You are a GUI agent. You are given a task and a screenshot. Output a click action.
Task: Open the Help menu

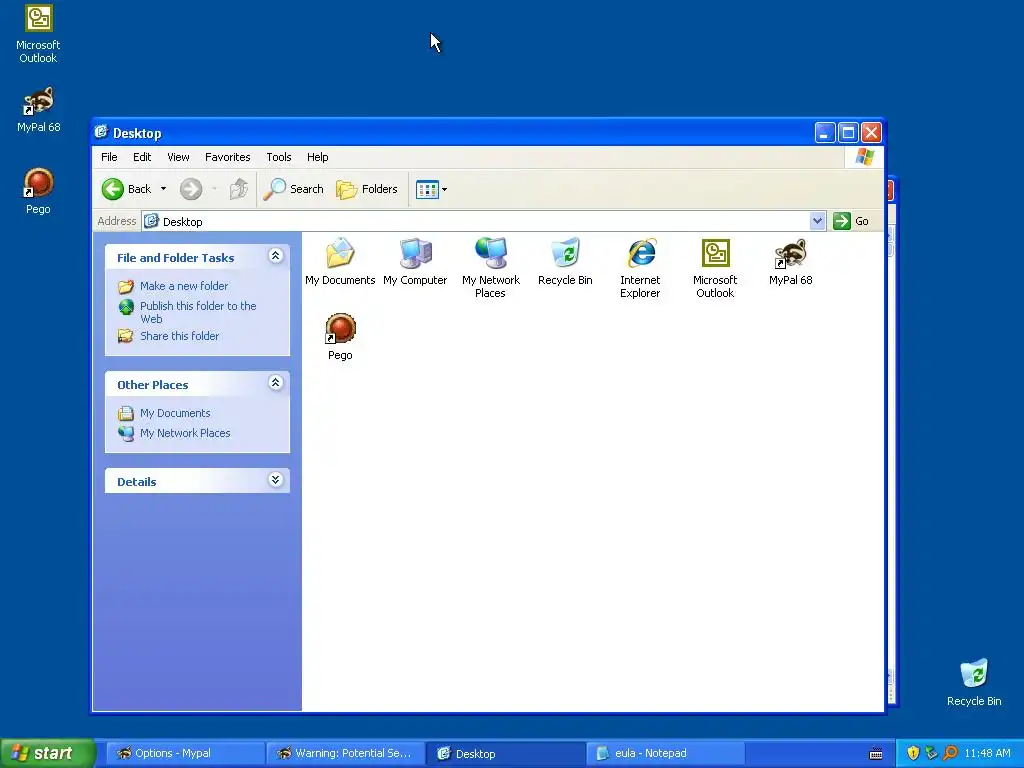click(x=317, y=157)
